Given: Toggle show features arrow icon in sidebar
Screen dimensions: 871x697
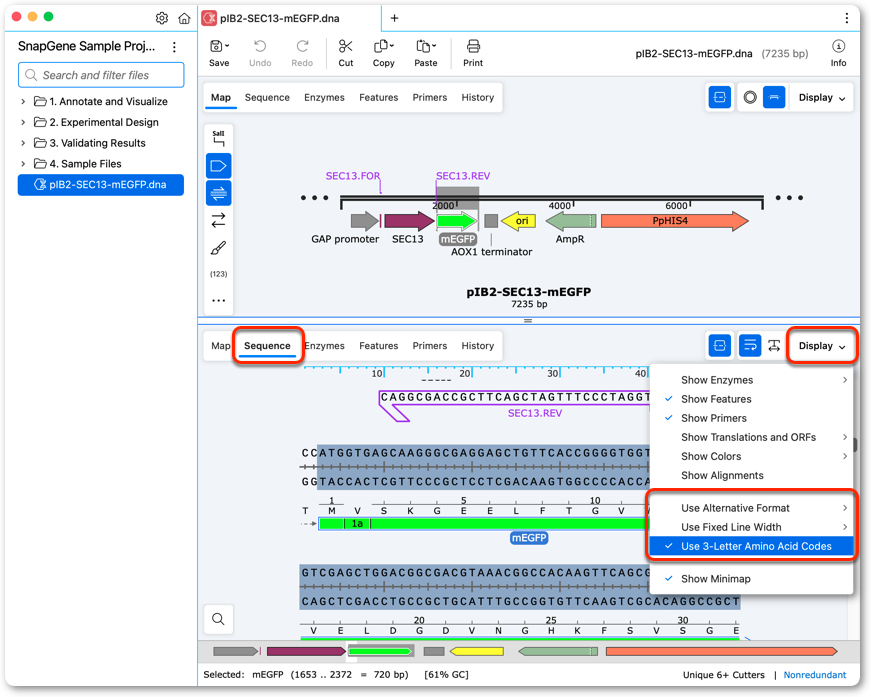Looking at the screenshot, I should tap(219, 166).
